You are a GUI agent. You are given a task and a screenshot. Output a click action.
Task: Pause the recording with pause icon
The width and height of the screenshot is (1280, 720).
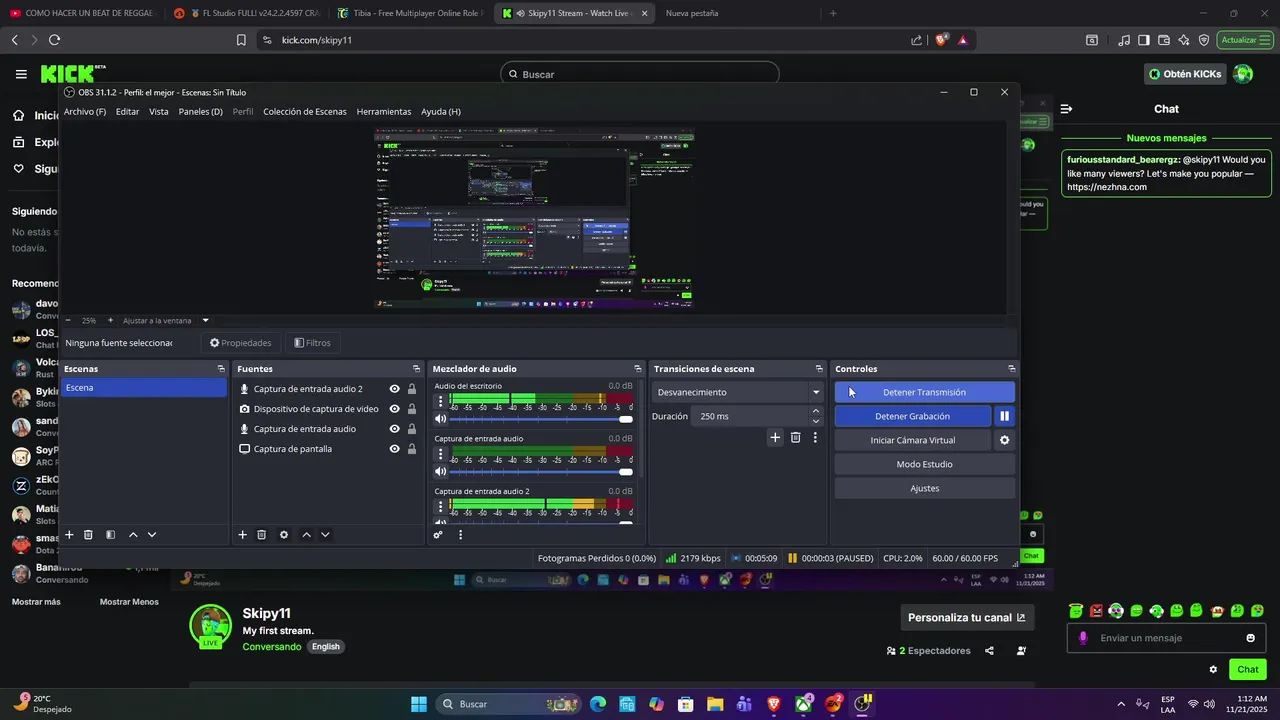pos(1005,416)
